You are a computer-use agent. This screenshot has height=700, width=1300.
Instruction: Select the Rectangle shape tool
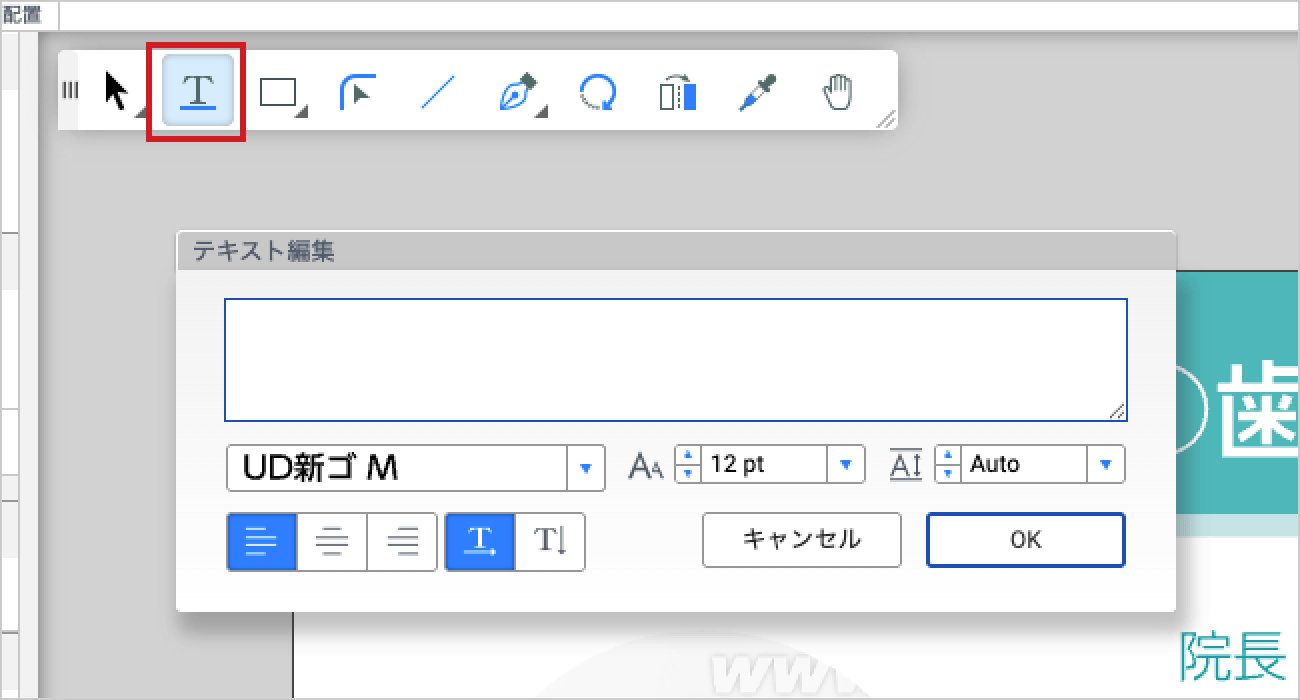279,93
